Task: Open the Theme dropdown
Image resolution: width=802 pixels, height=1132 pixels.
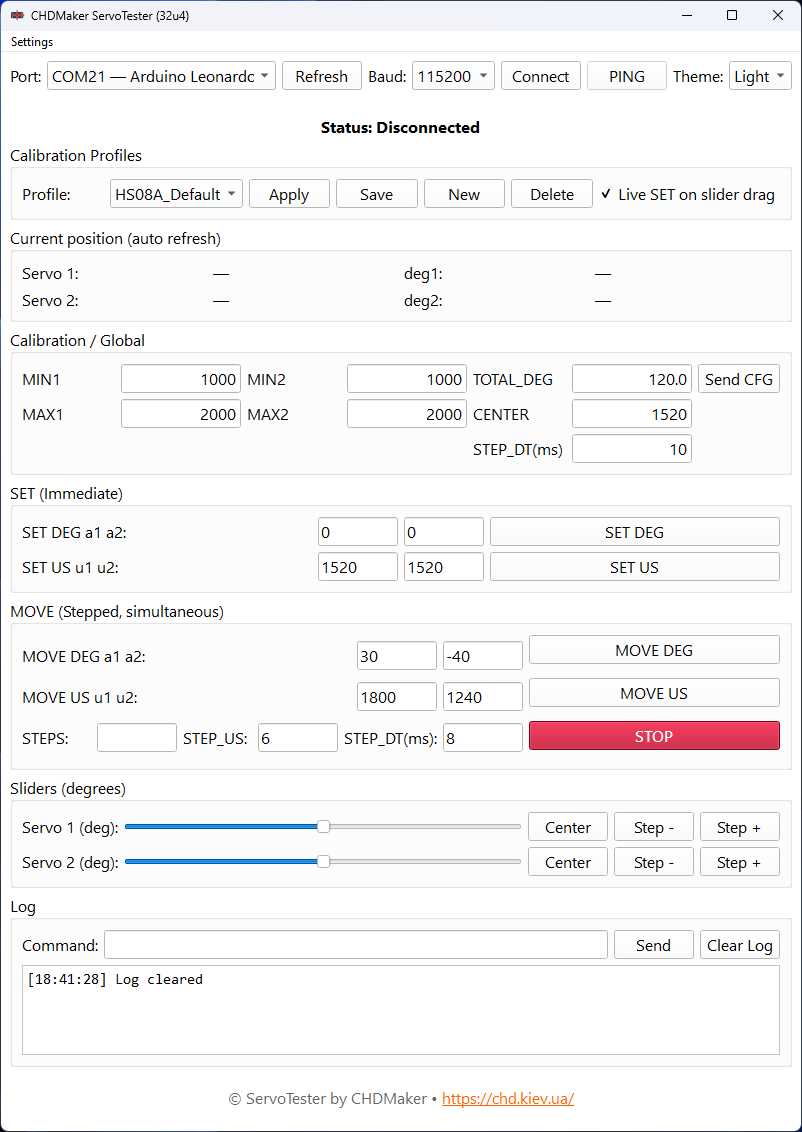Action: click(761, 76)
